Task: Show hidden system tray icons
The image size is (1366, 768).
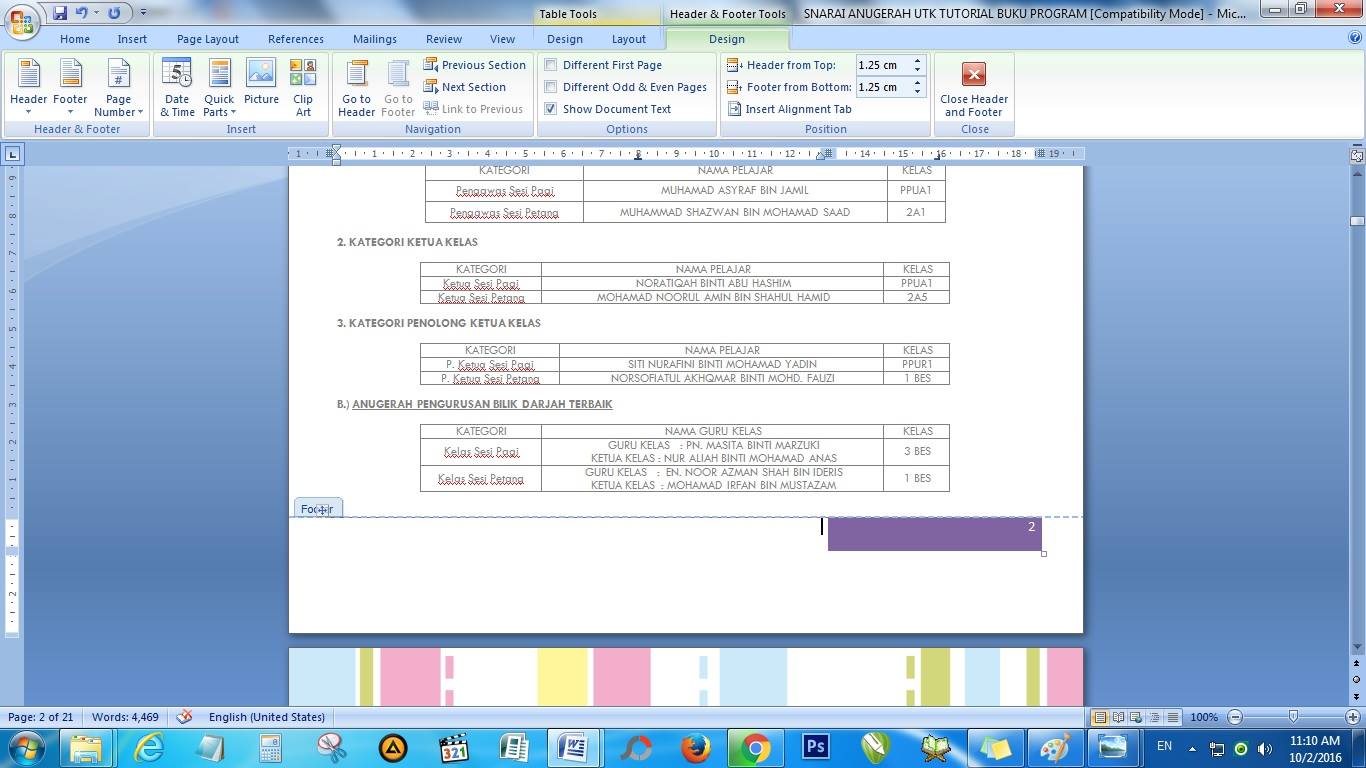Action: click(1191, 748)
